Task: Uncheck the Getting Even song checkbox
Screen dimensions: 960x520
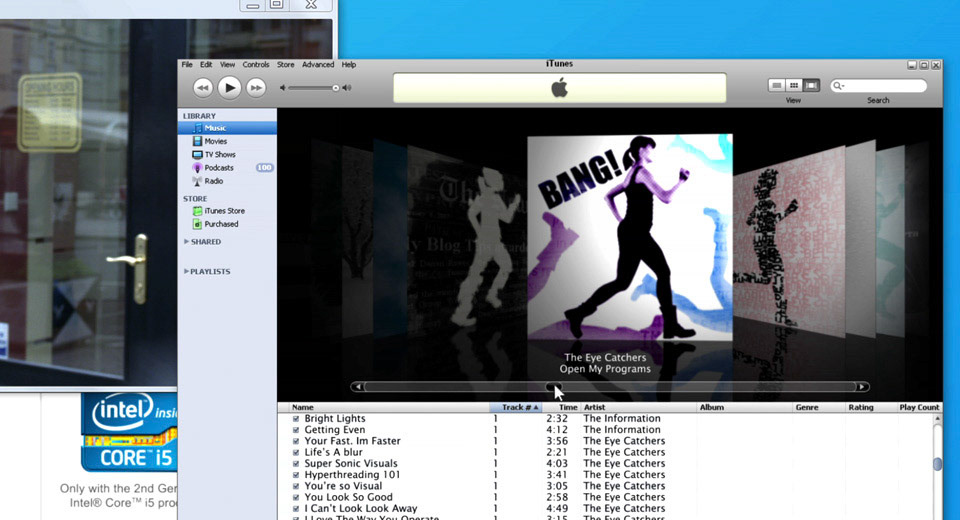Action: [296, 430]
